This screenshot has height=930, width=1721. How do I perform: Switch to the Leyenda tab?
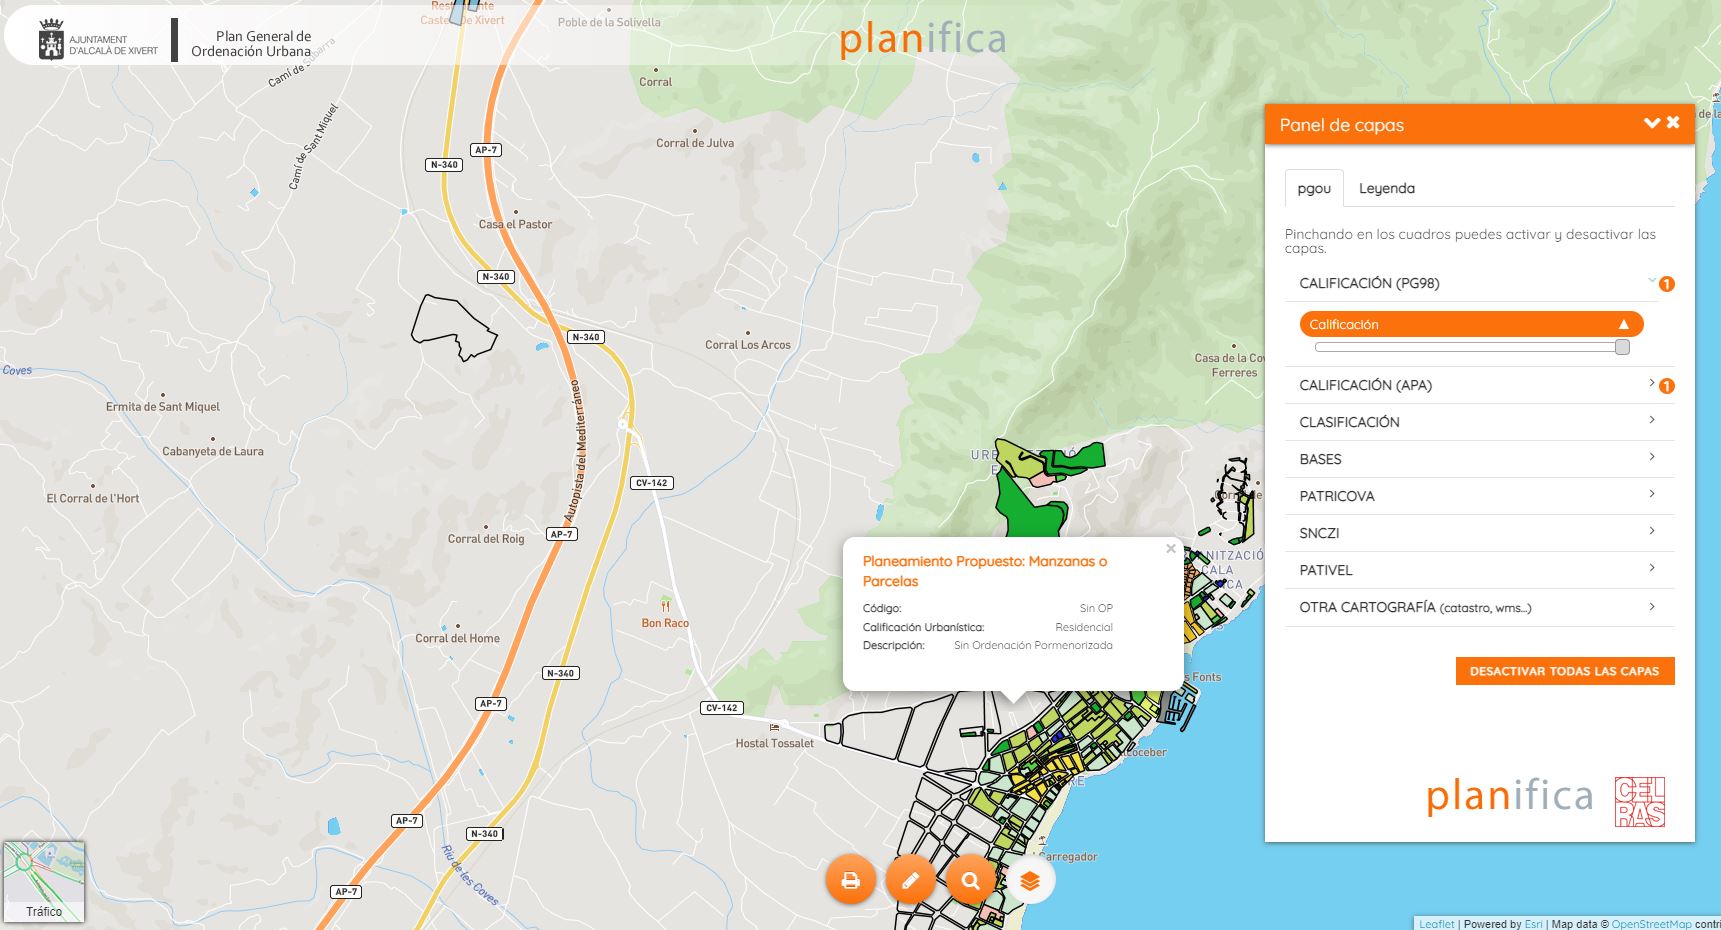pos(1386,188)
